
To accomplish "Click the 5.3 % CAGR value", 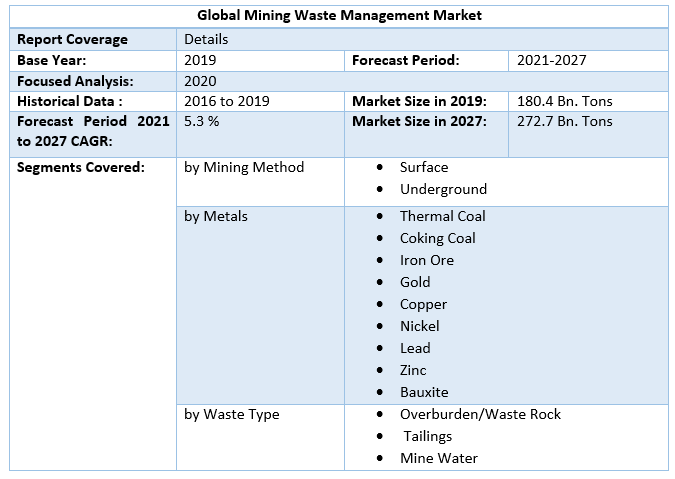I will pos(202,122).
